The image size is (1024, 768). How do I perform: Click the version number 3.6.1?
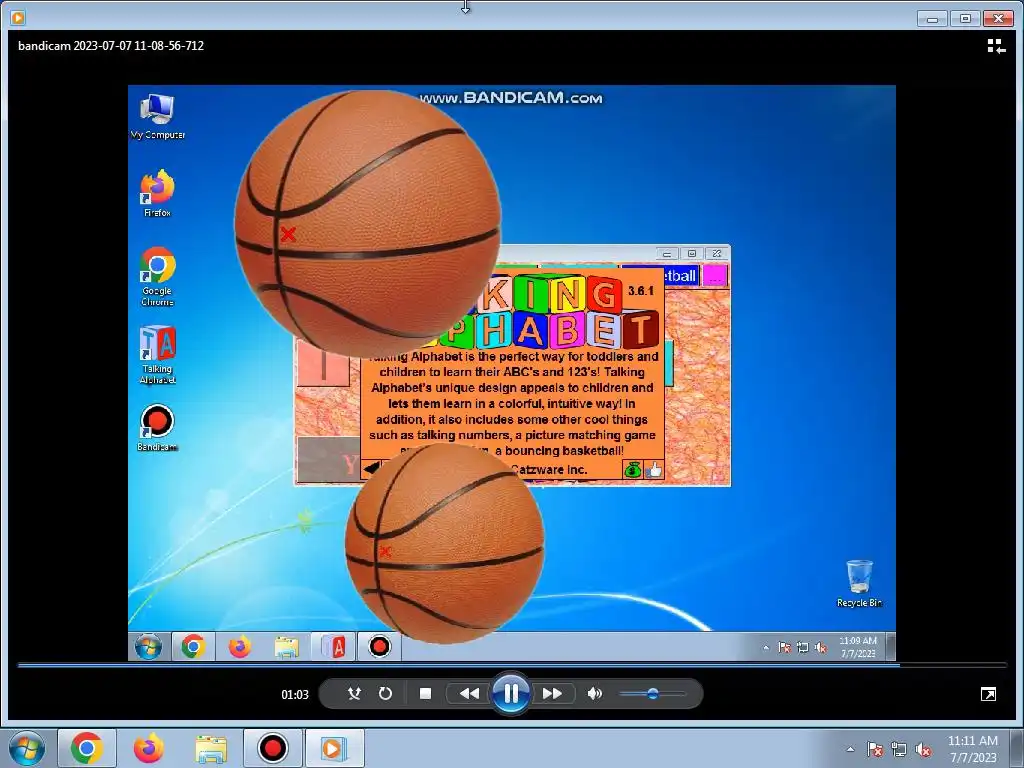[641, 291]
